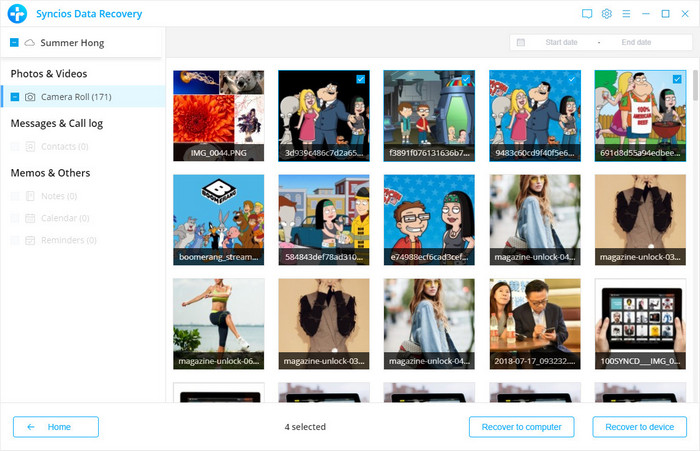Click the Contacts icon in sidebar
Viewport: 700px width, 451px height.
(x=30, y=146)
